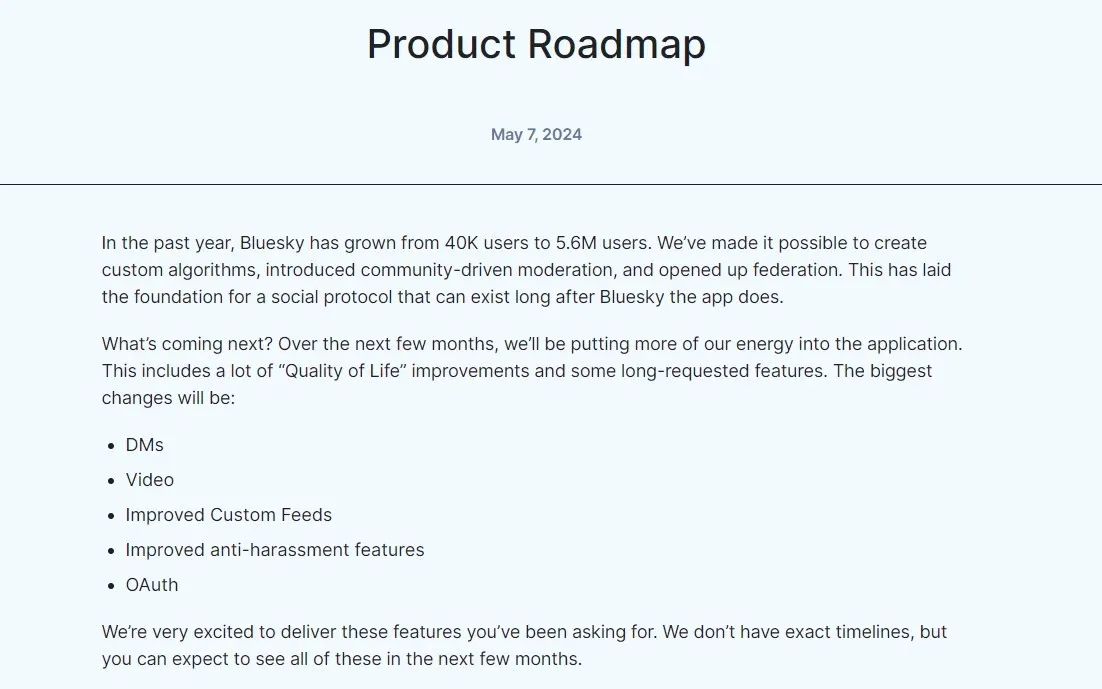The height and width of the screenshot is (689, 1102).
Task: Click the bullet beside Improved Custom Feeds
Action: [x=111, y=516]
